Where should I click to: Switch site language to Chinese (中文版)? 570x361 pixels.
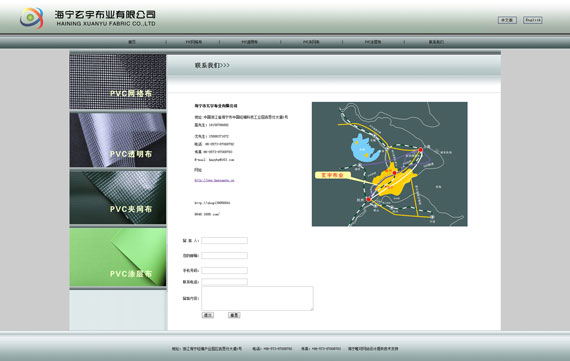[507, 20]
